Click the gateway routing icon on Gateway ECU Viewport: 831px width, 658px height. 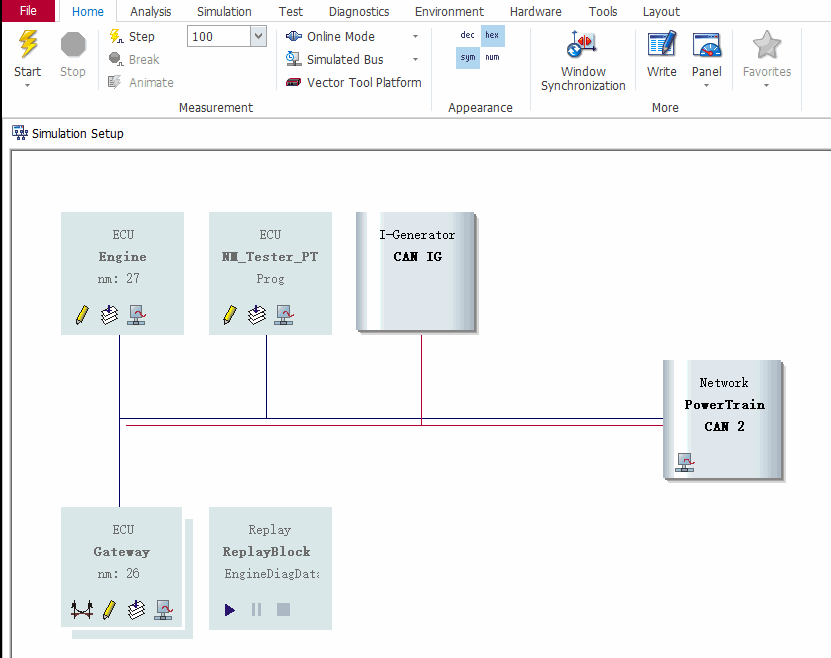point(81,609)
